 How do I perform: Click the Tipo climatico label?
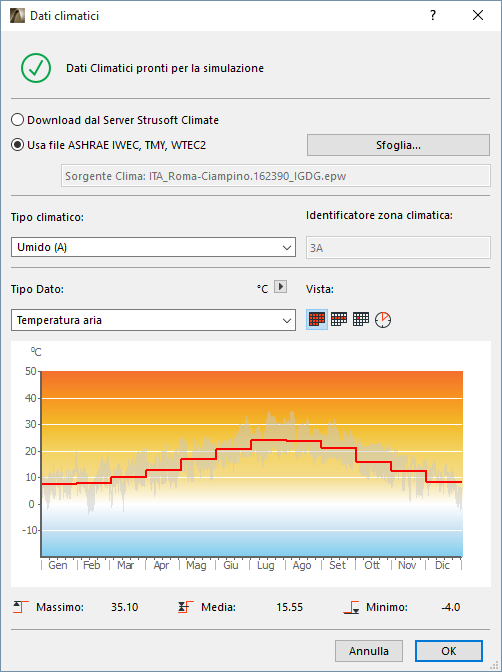(x=47, y=217)
